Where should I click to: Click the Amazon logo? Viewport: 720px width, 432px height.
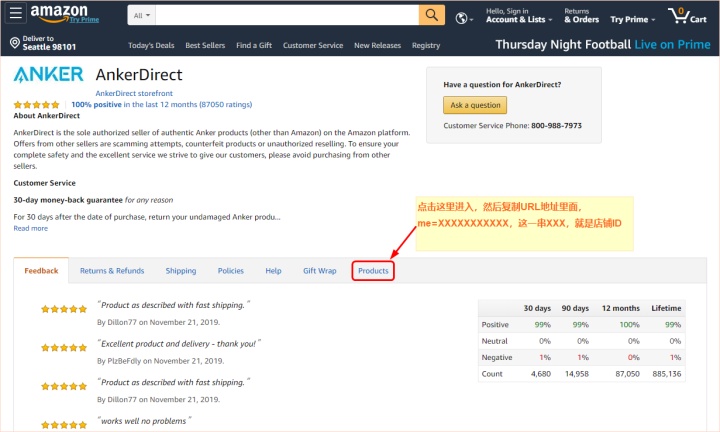(x=59, y=12)
